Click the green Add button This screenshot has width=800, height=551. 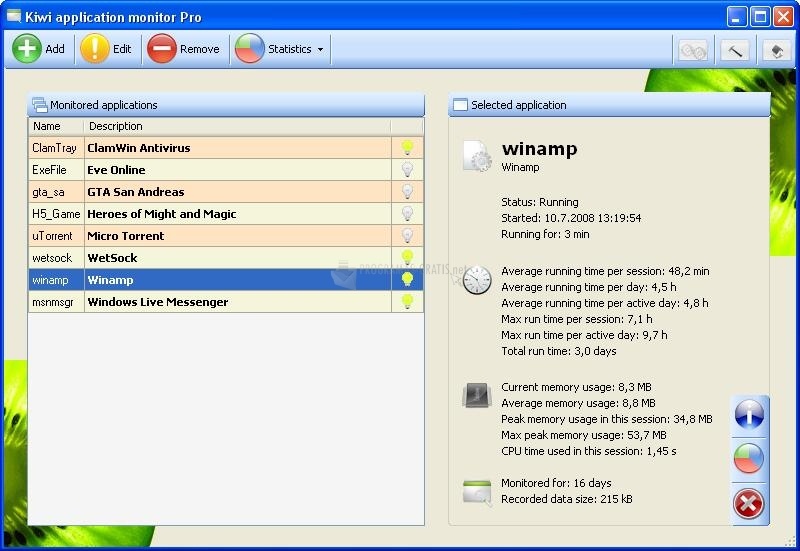pos(39,49)
